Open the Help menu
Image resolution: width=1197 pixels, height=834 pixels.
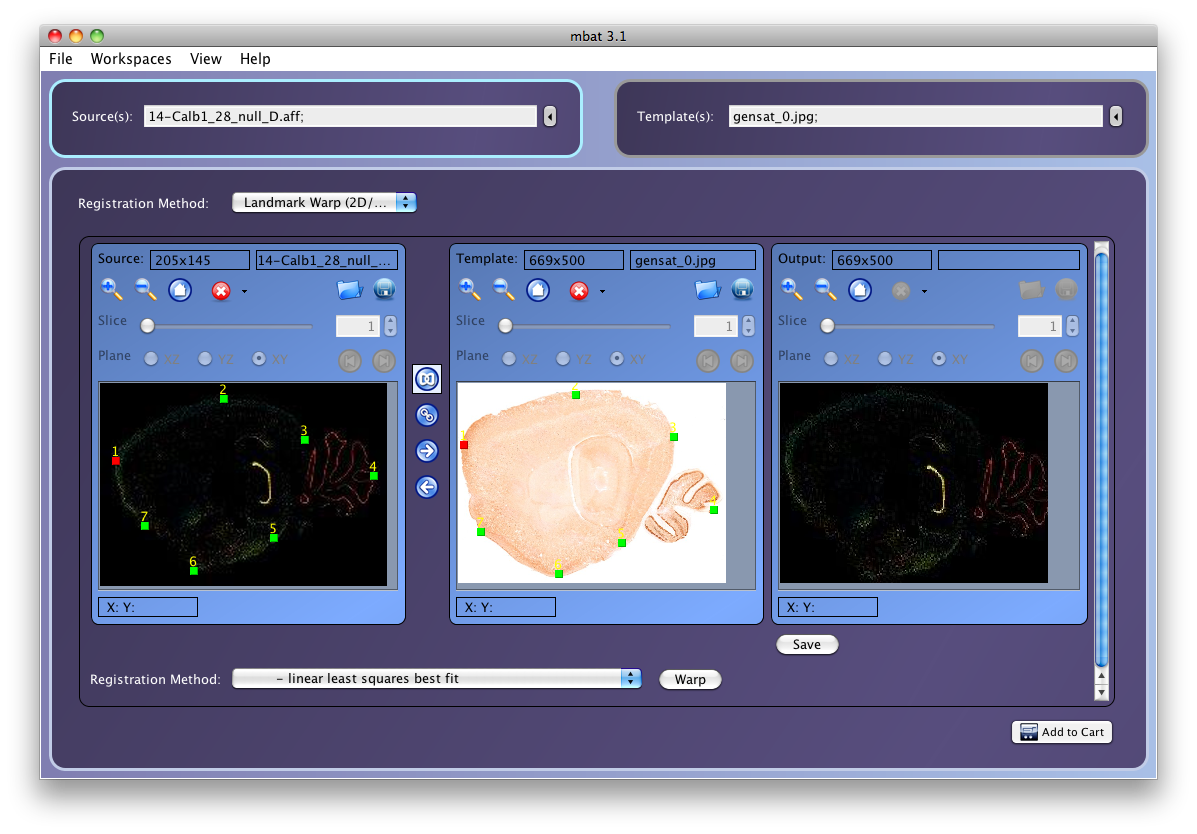click(x=255, y=59)
